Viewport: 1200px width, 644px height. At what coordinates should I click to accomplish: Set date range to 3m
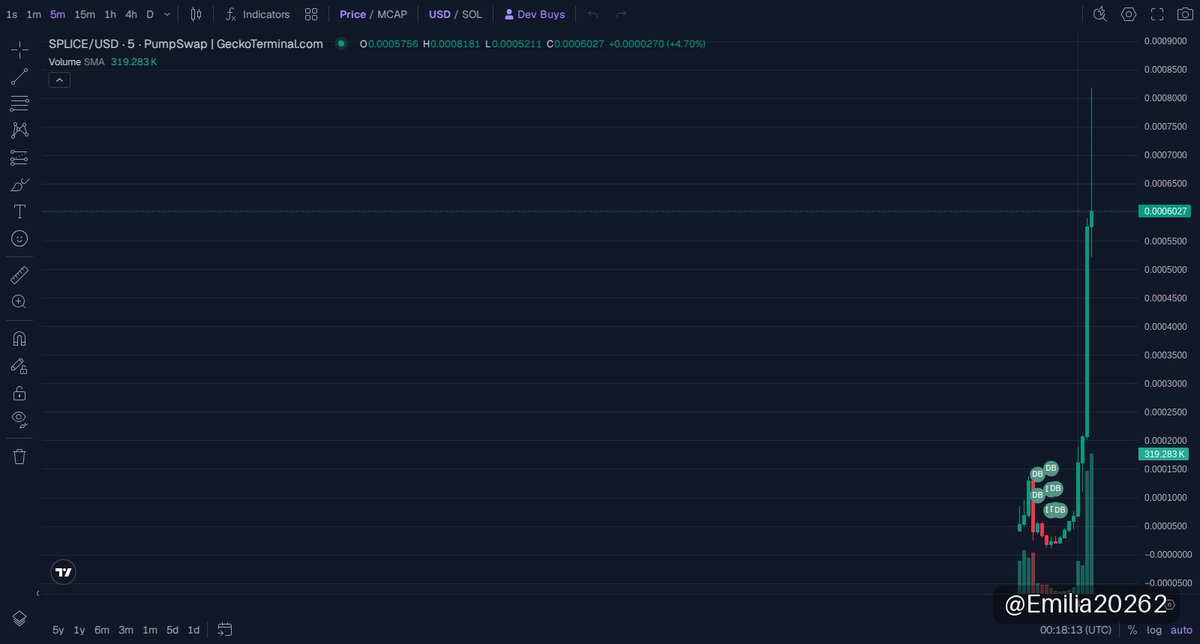pyautogui.click(x=126, y=630)
